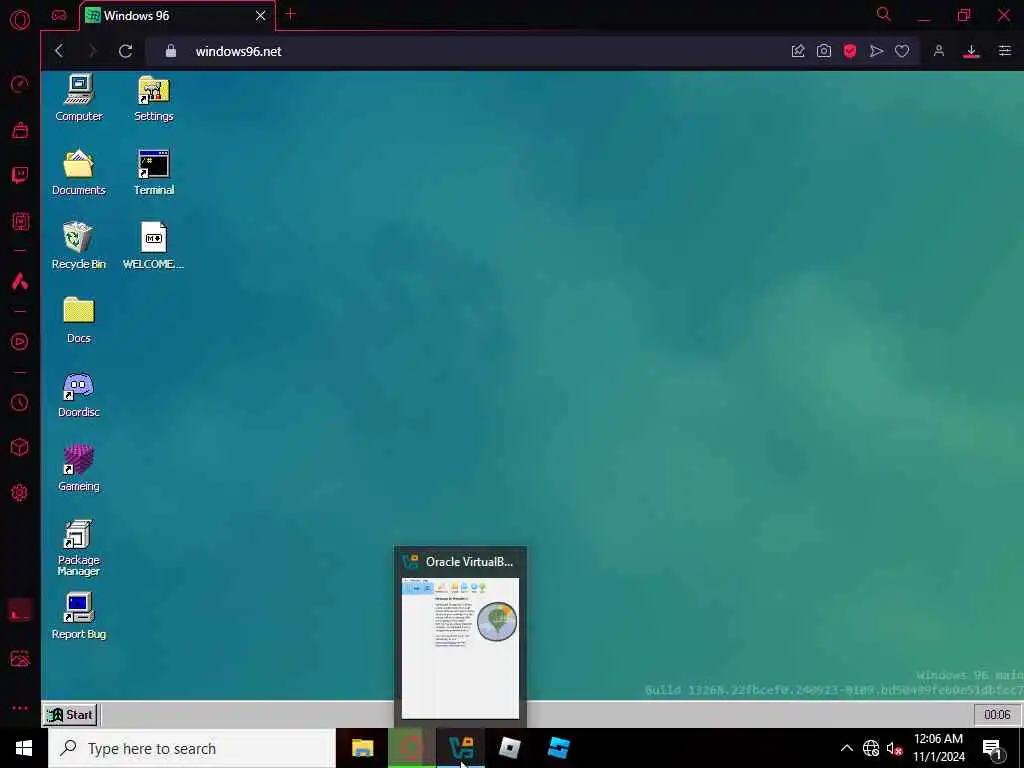Open the ad blocker shield icon
Image resolution: width=1024 pixels, height=768 pixels.
coord(850,51)
